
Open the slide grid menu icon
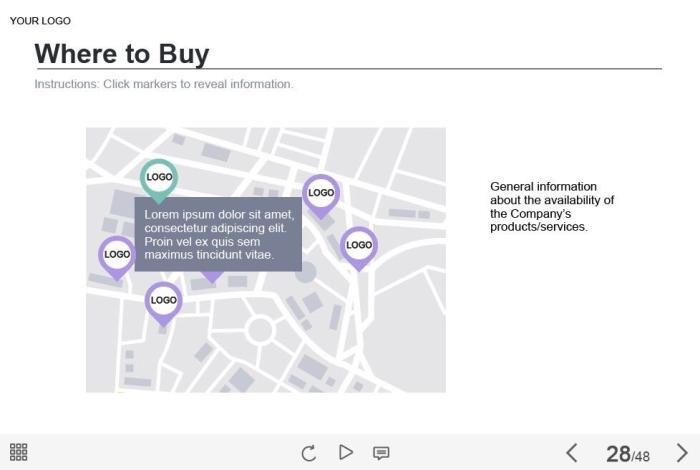(x=19, y=453)
